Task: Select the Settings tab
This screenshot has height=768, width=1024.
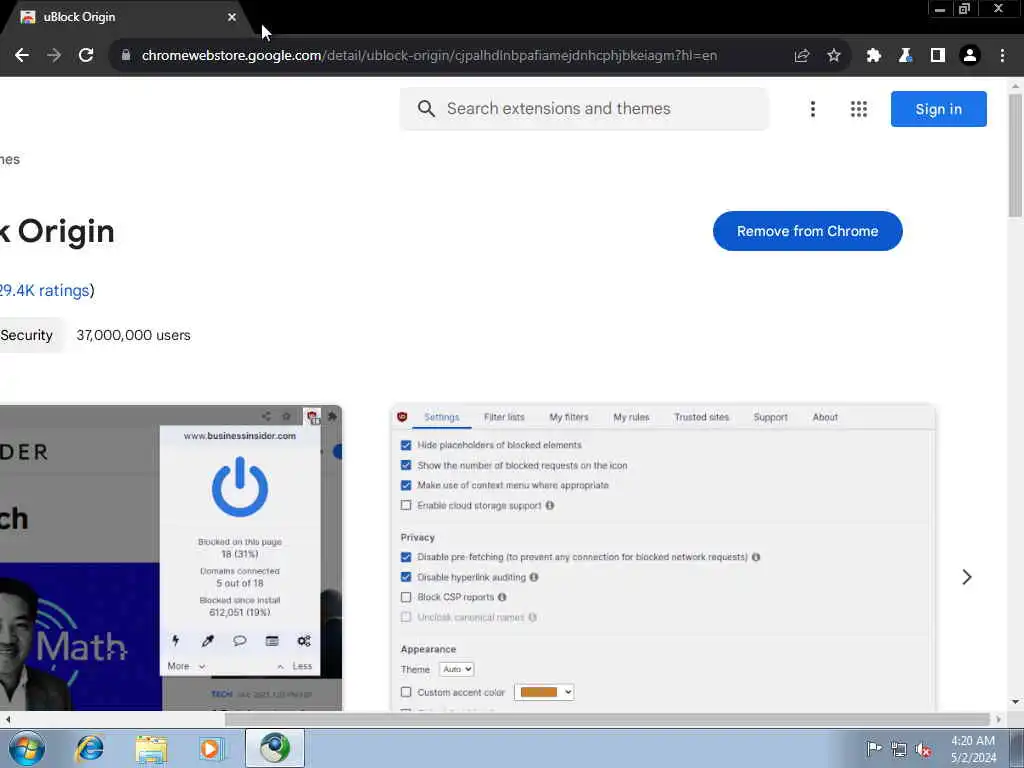Action: [x=441, y=417]
